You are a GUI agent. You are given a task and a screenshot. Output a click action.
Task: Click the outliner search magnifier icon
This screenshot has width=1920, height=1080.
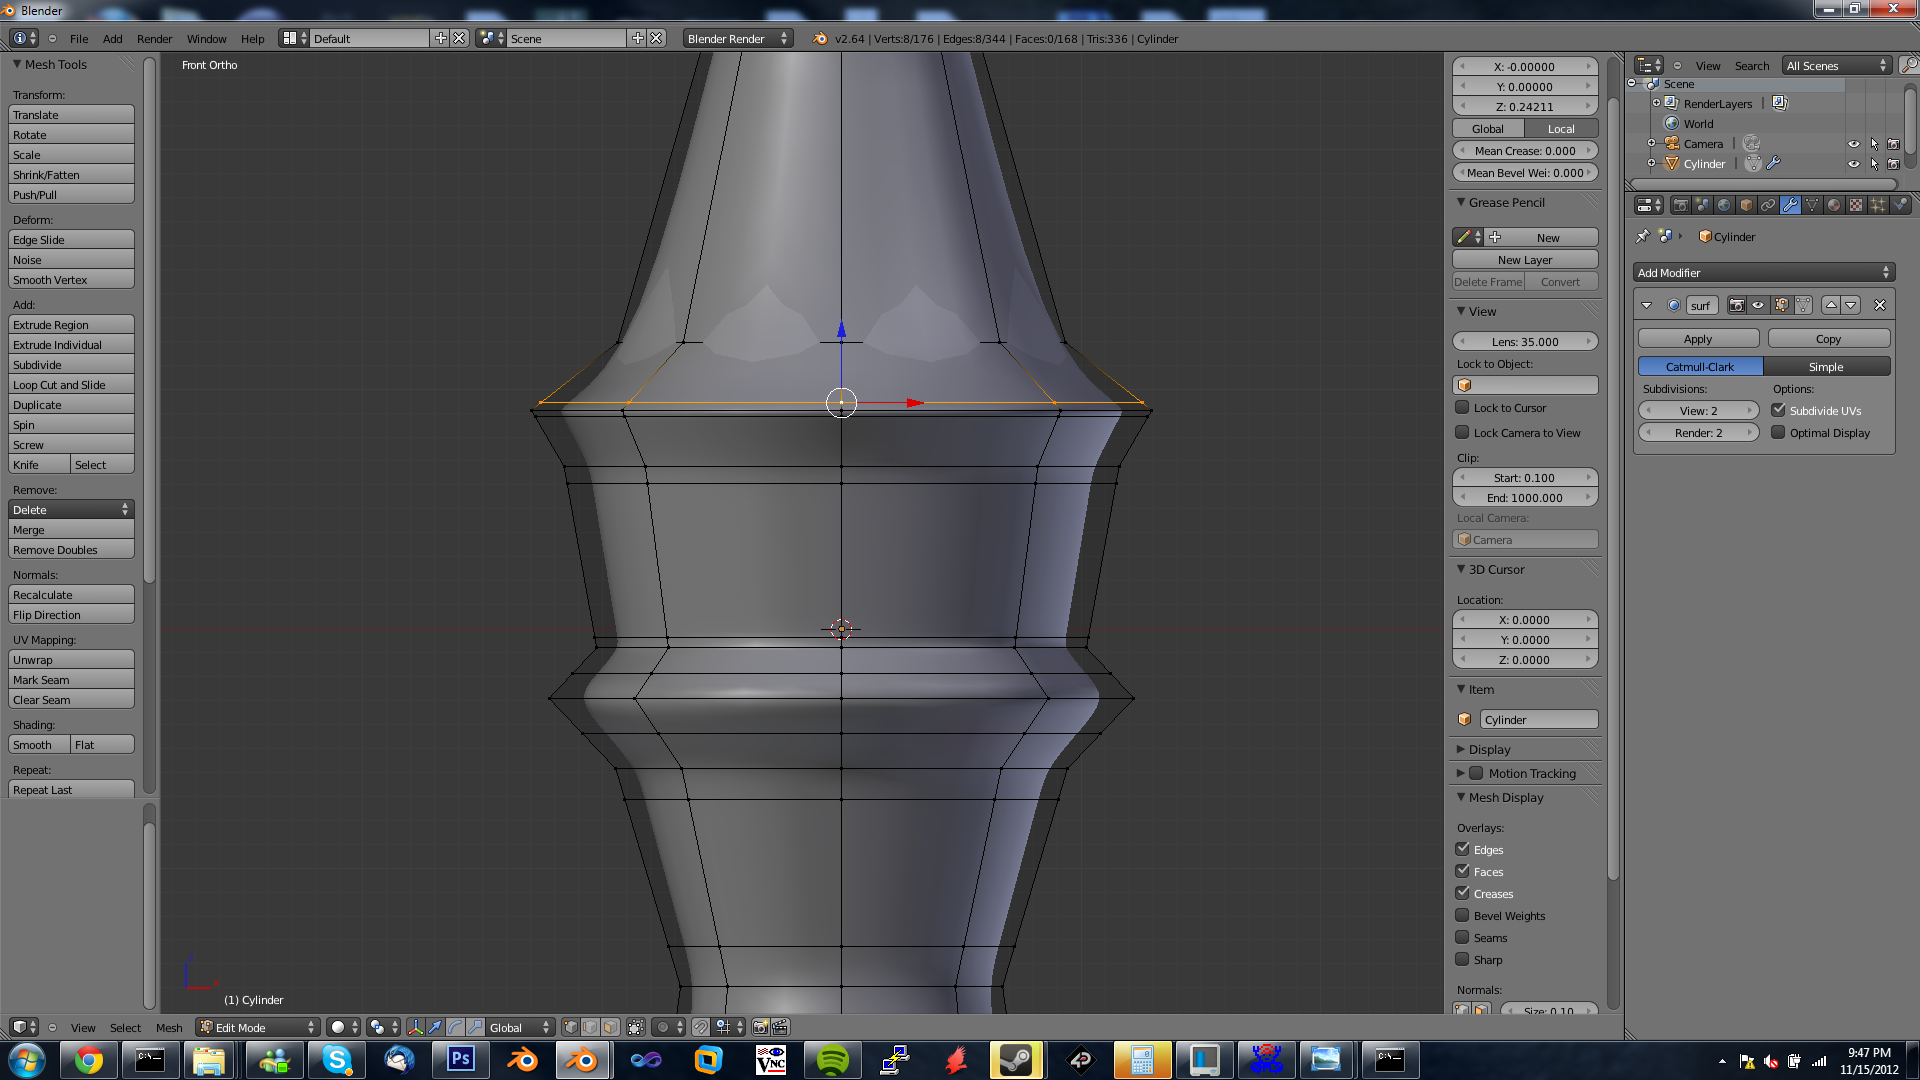1909,65
